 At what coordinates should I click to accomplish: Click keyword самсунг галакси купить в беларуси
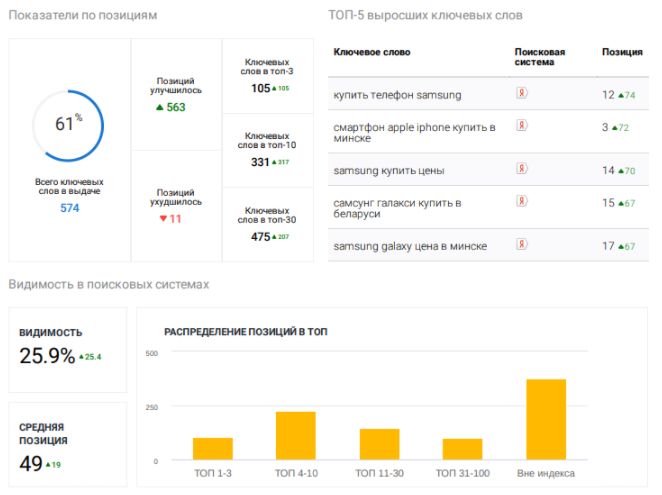[x=397, y=208]
